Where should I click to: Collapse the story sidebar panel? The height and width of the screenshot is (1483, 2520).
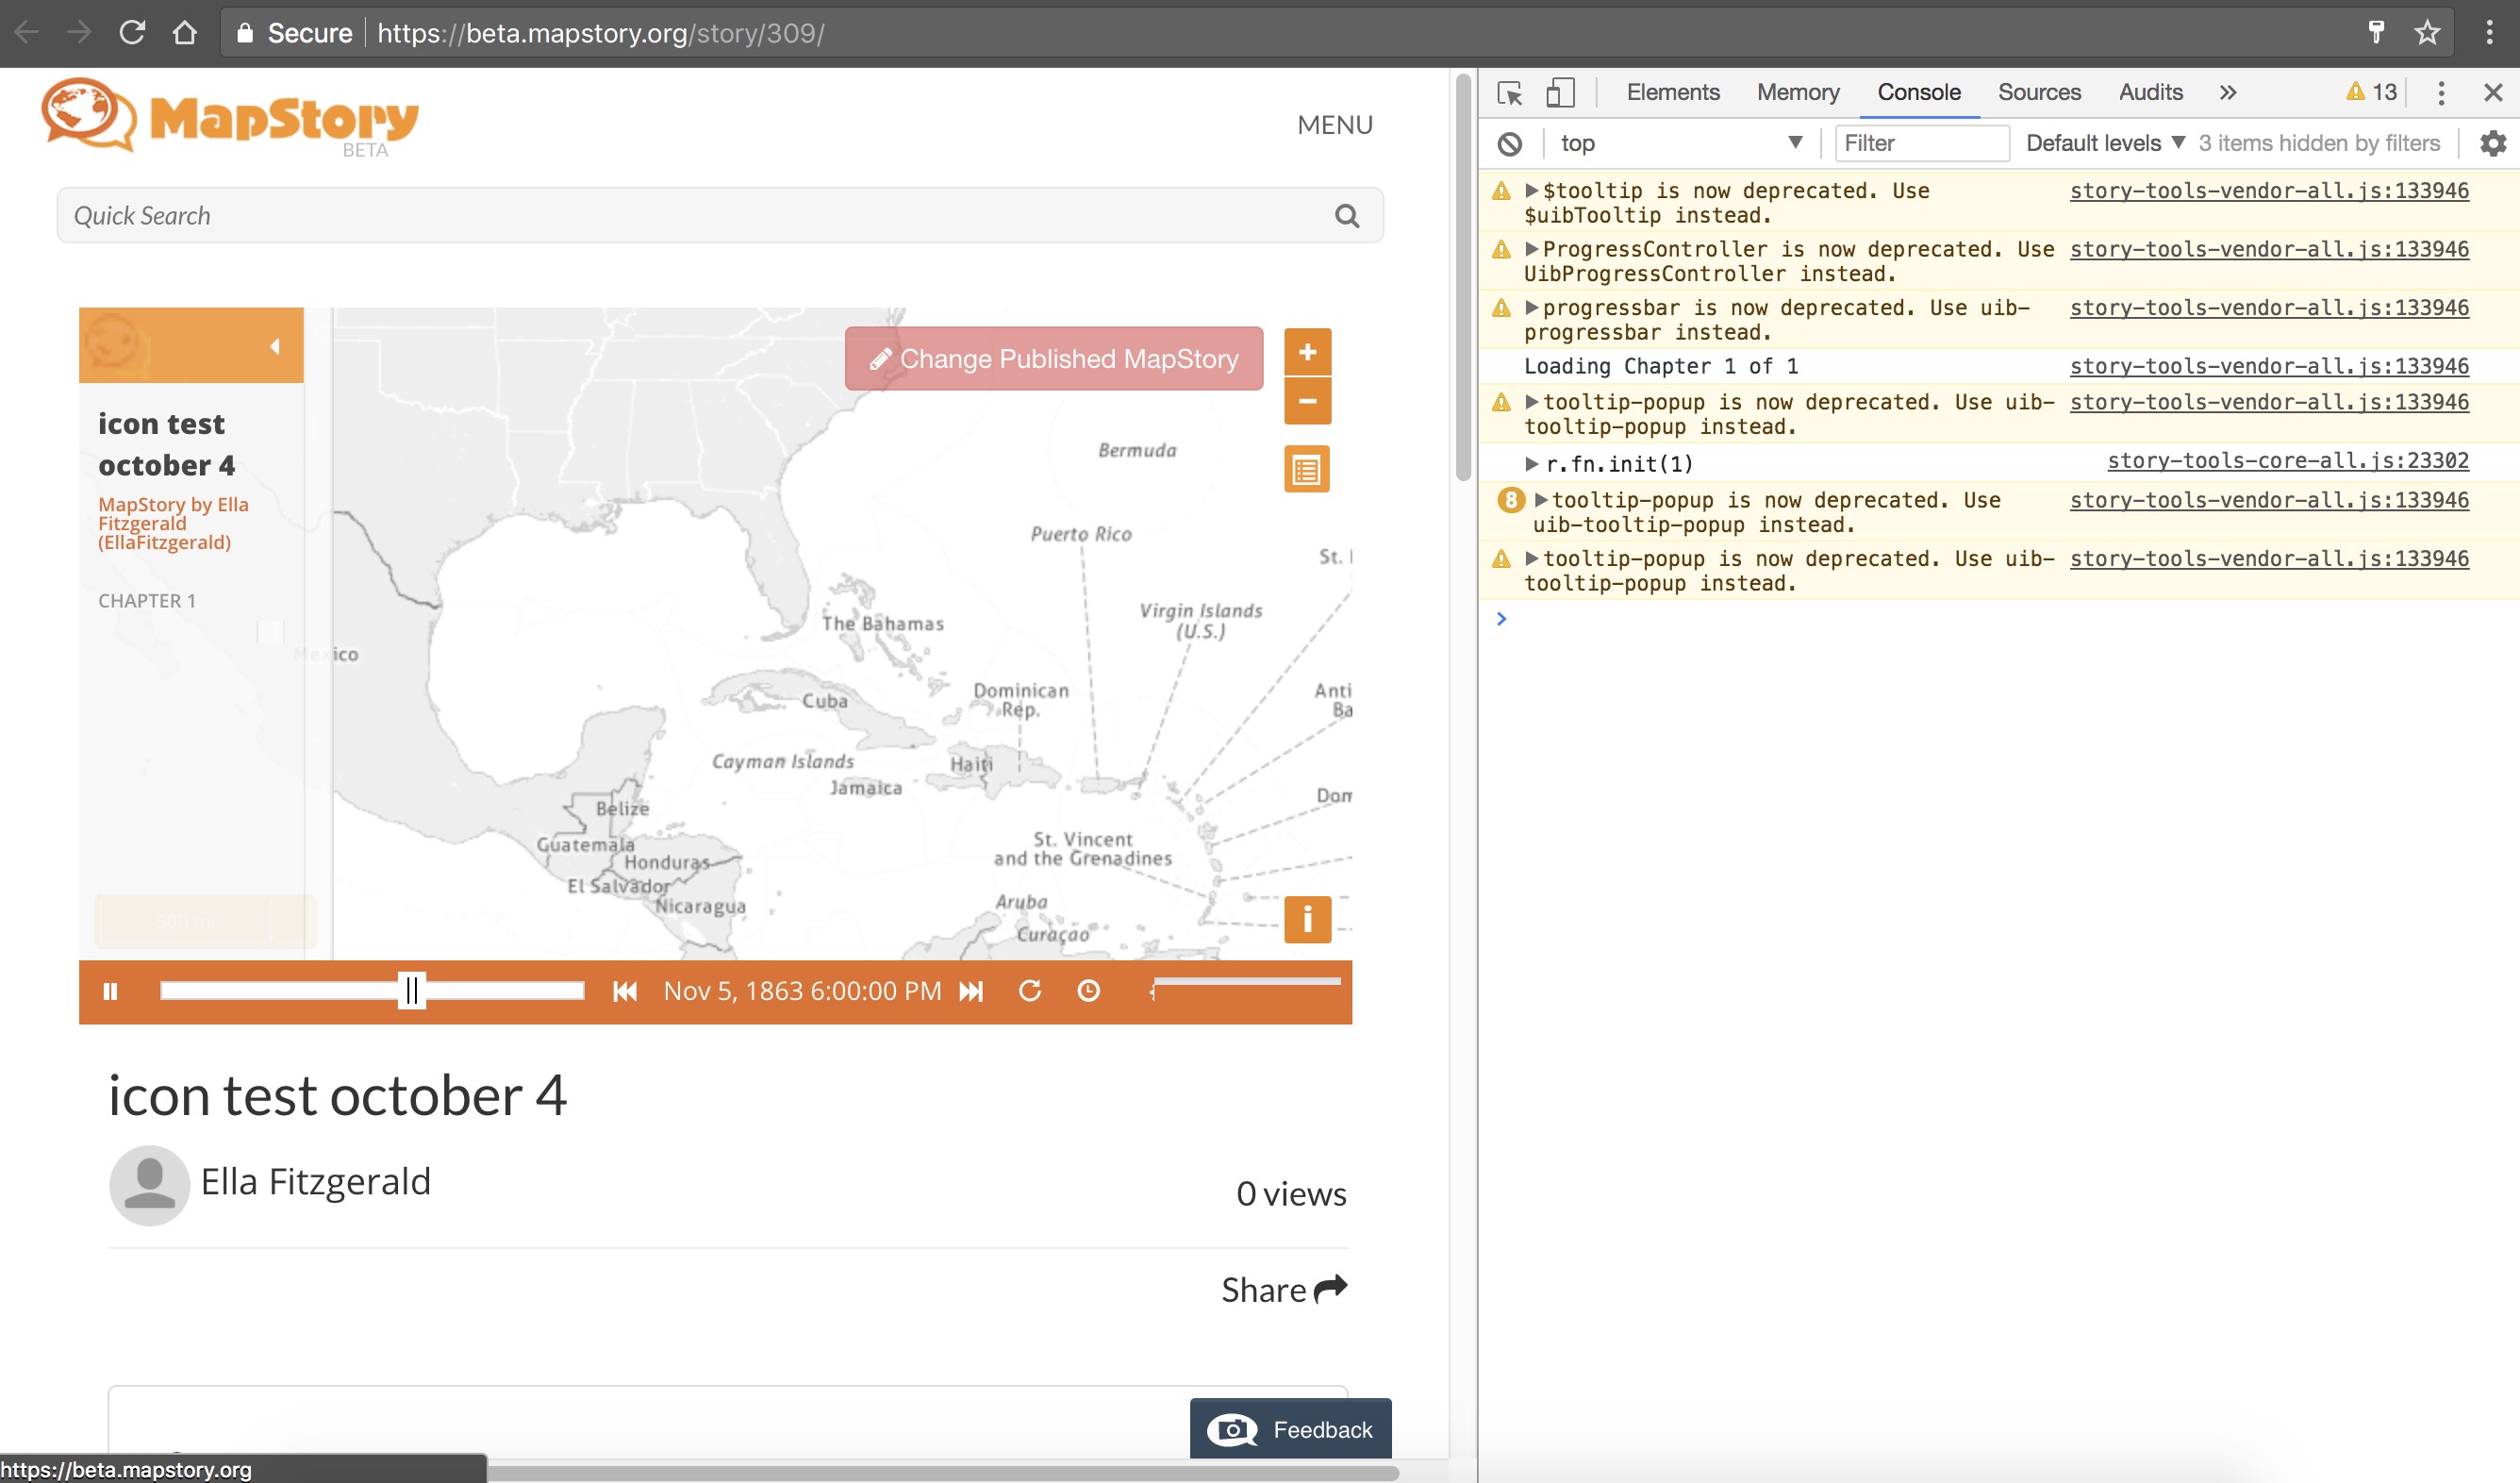(x=274, y=347)
